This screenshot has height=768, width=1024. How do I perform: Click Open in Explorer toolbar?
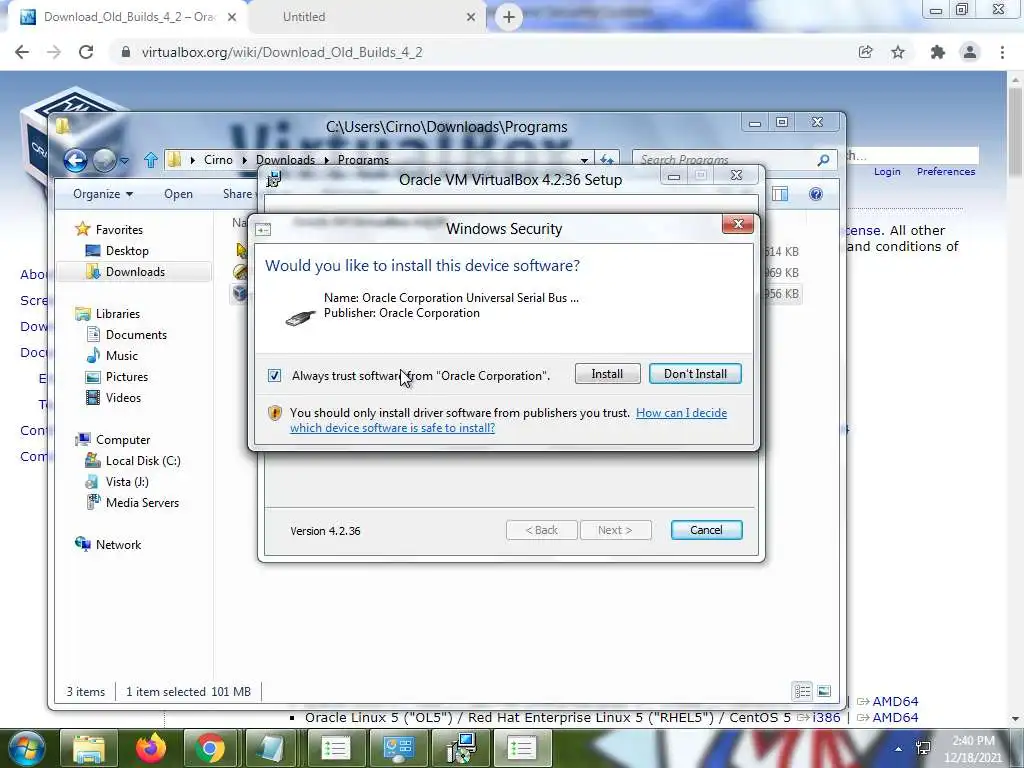tap(178, 194)
